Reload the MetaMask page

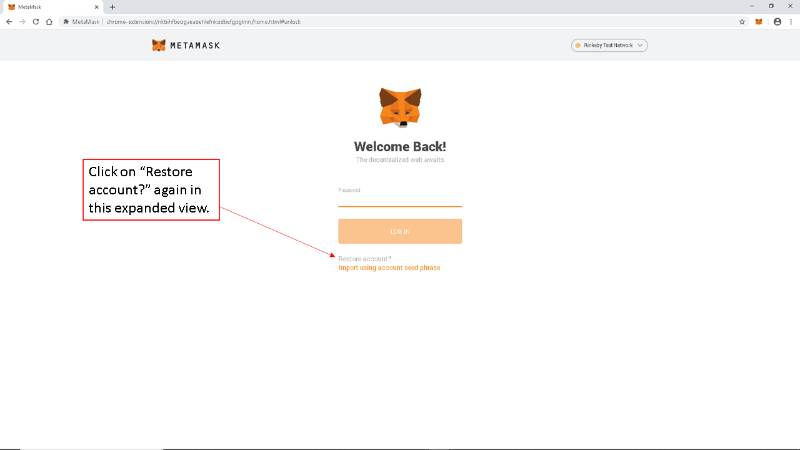click(x=36, y=22)
